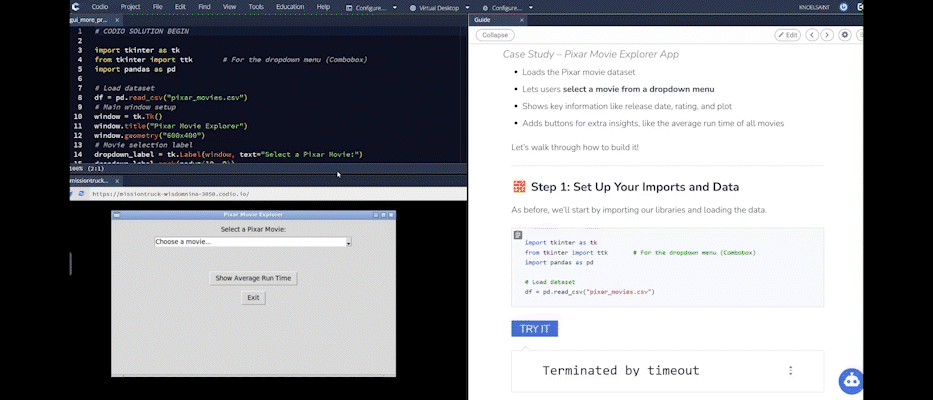Screen dimensions: 933x400
Task: Click the refresh icon in preview bar
Action: pos(82,193)
